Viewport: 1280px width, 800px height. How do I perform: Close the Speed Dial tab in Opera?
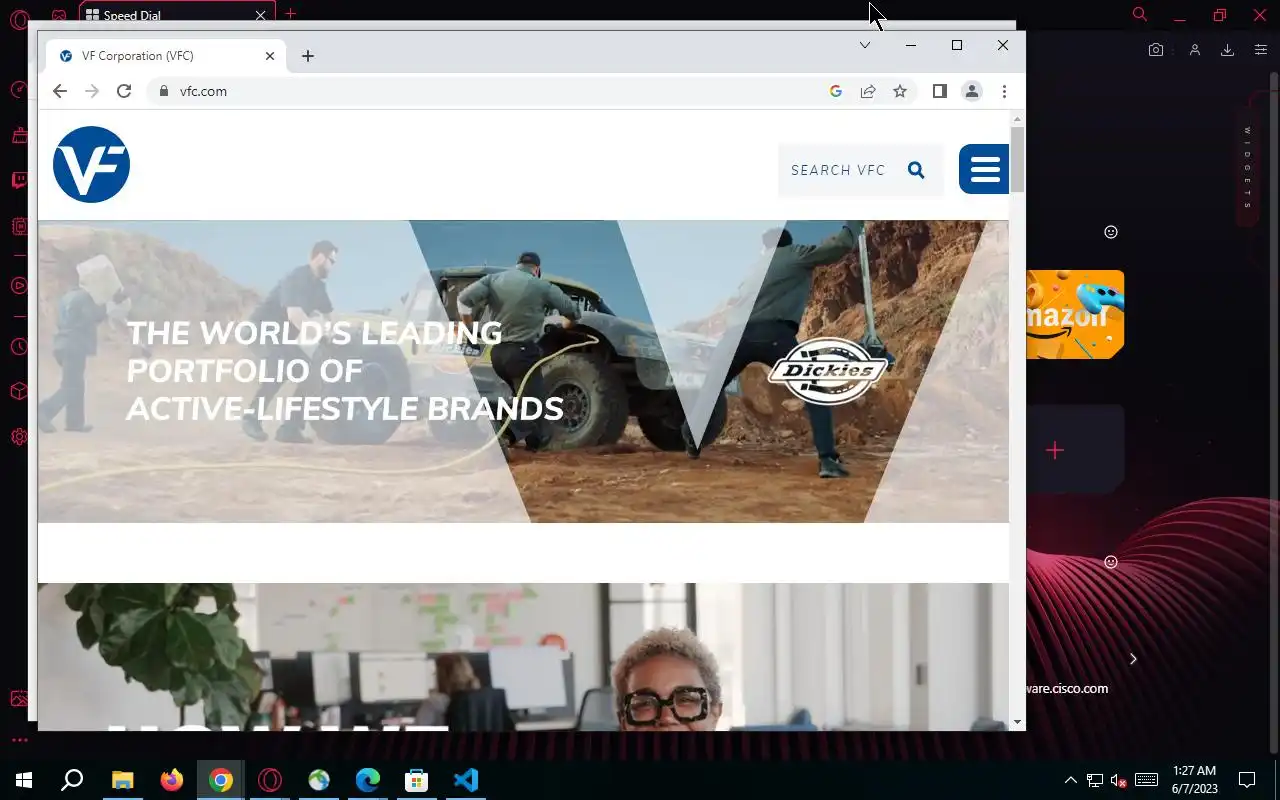[x=261, y=15]
